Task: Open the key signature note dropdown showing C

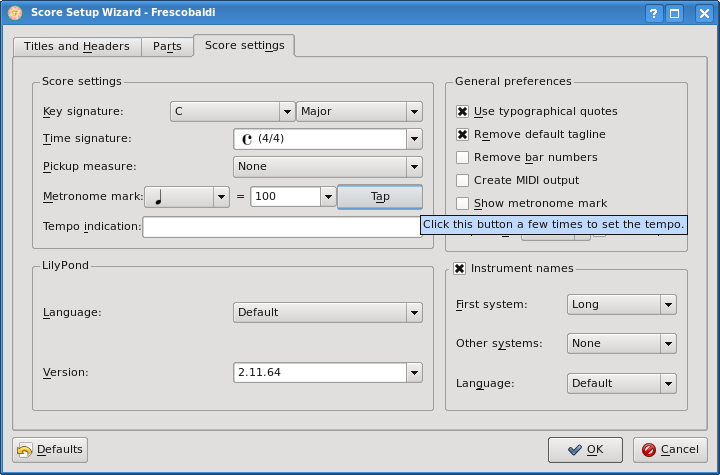Action: point(232,112)
